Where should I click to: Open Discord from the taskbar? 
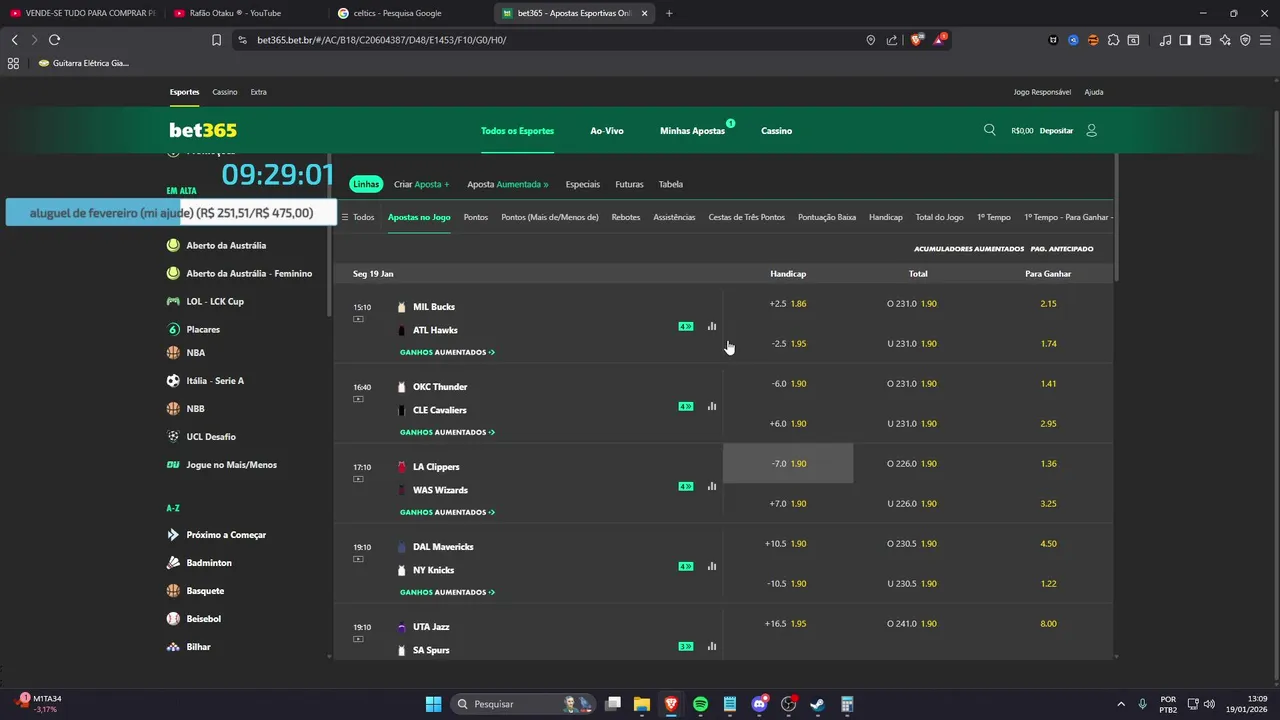[759, 704]
